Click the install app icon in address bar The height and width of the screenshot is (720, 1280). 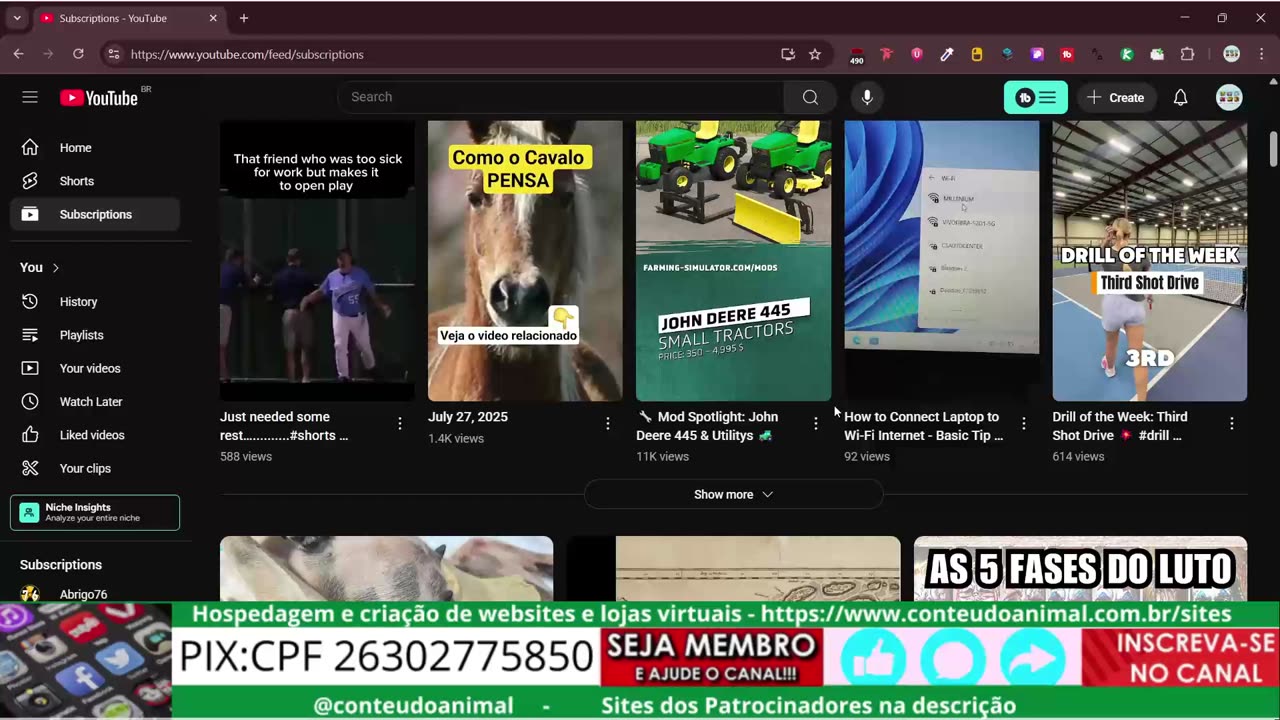click(788, 54)
